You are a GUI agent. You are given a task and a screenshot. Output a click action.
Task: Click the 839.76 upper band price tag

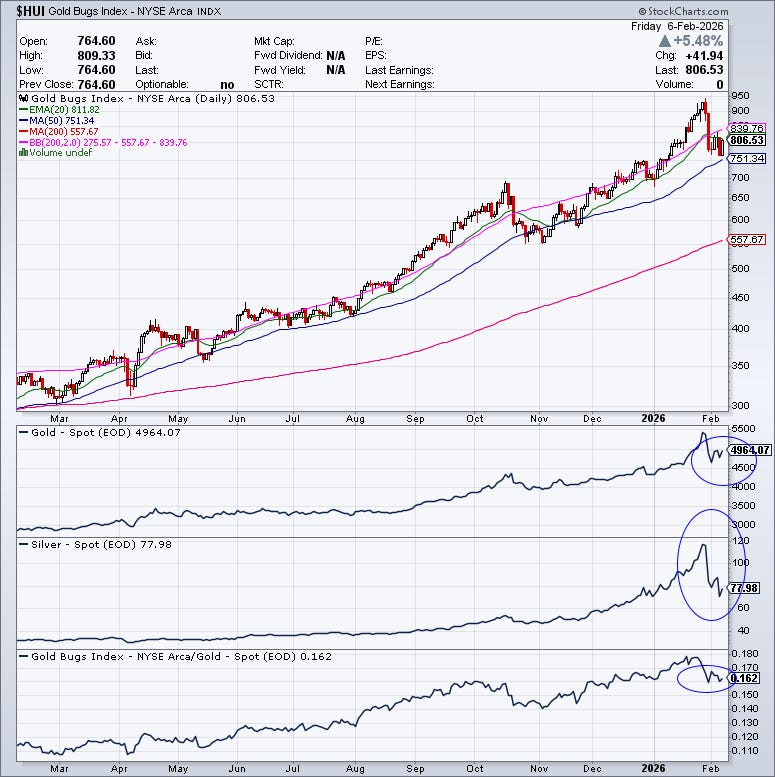(747, 128)
